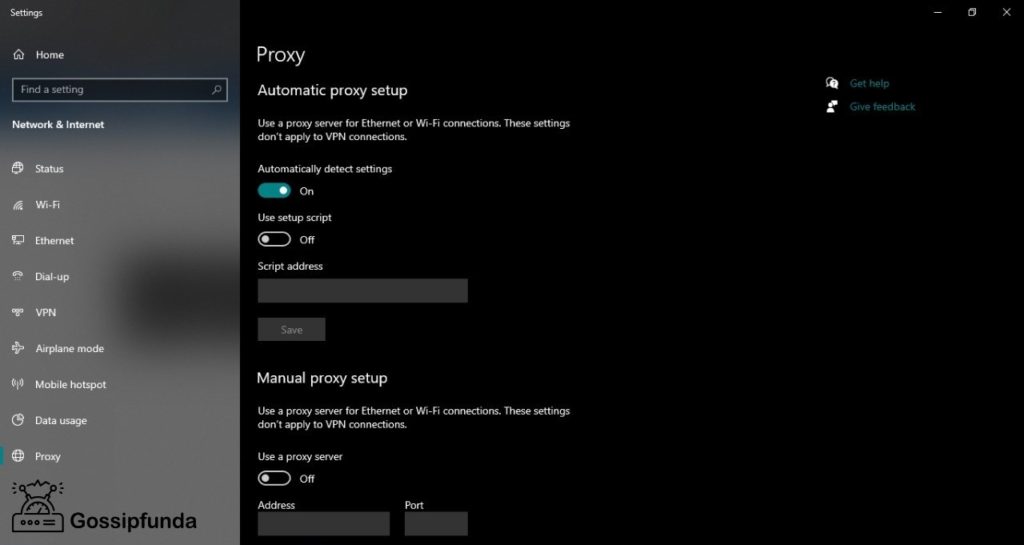The image size is (1024, 545).
Task: Close the Settings window
Action: point(1006,12)
